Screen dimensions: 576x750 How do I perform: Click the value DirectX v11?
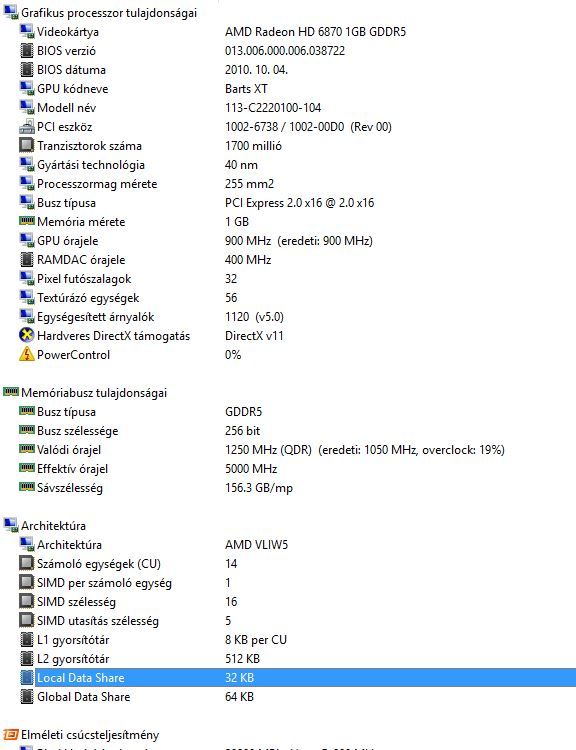coord(254,335)
